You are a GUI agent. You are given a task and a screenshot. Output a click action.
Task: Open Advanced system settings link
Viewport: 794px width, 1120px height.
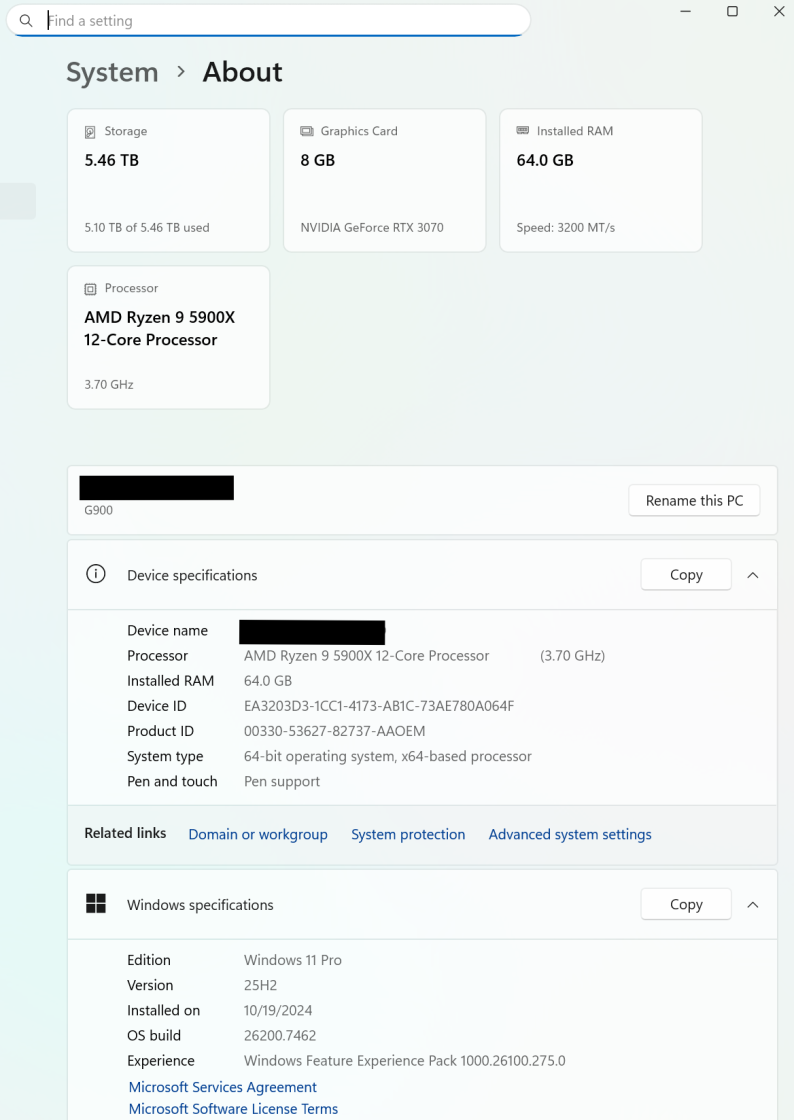tap(570, 834)
